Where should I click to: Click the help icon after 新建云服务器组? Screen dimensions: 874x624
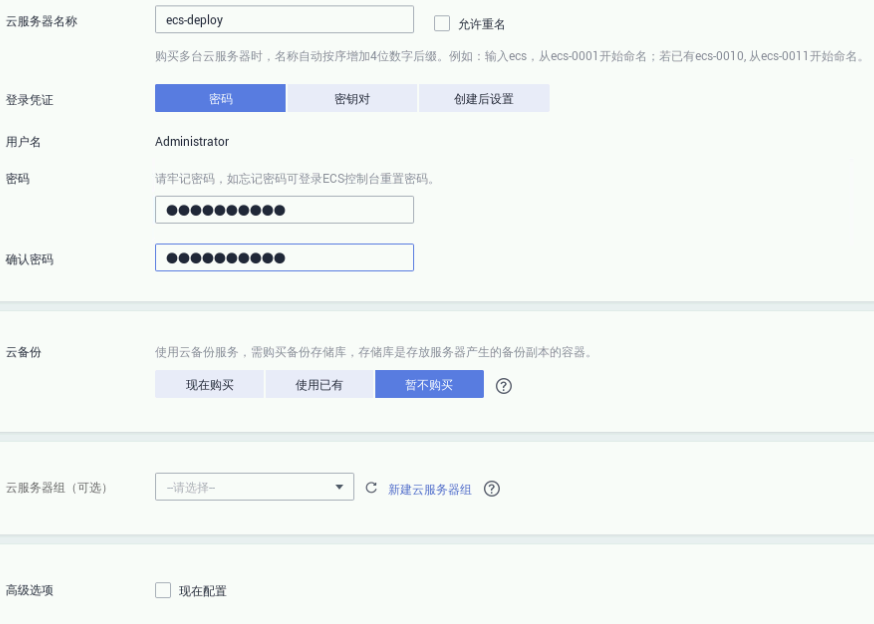[492, 489]
